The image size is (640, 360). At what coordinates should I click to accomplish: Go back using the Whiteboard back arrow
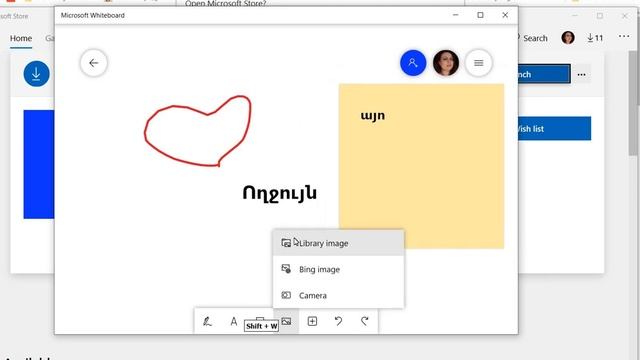93,63
